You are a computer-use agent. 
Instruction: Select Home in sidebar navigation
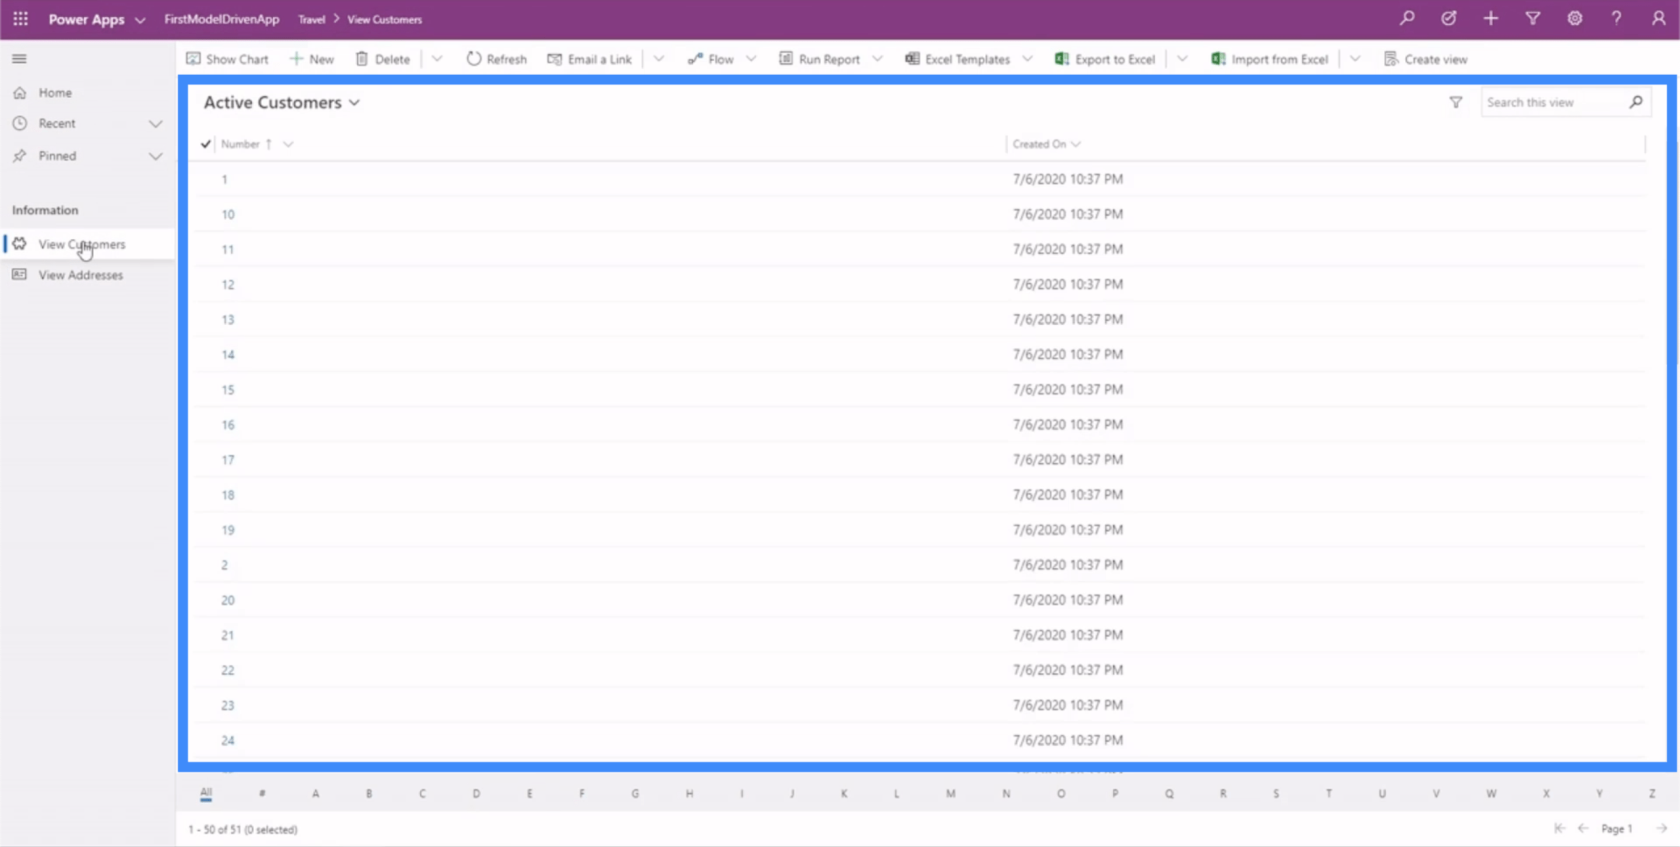(55, 92)
